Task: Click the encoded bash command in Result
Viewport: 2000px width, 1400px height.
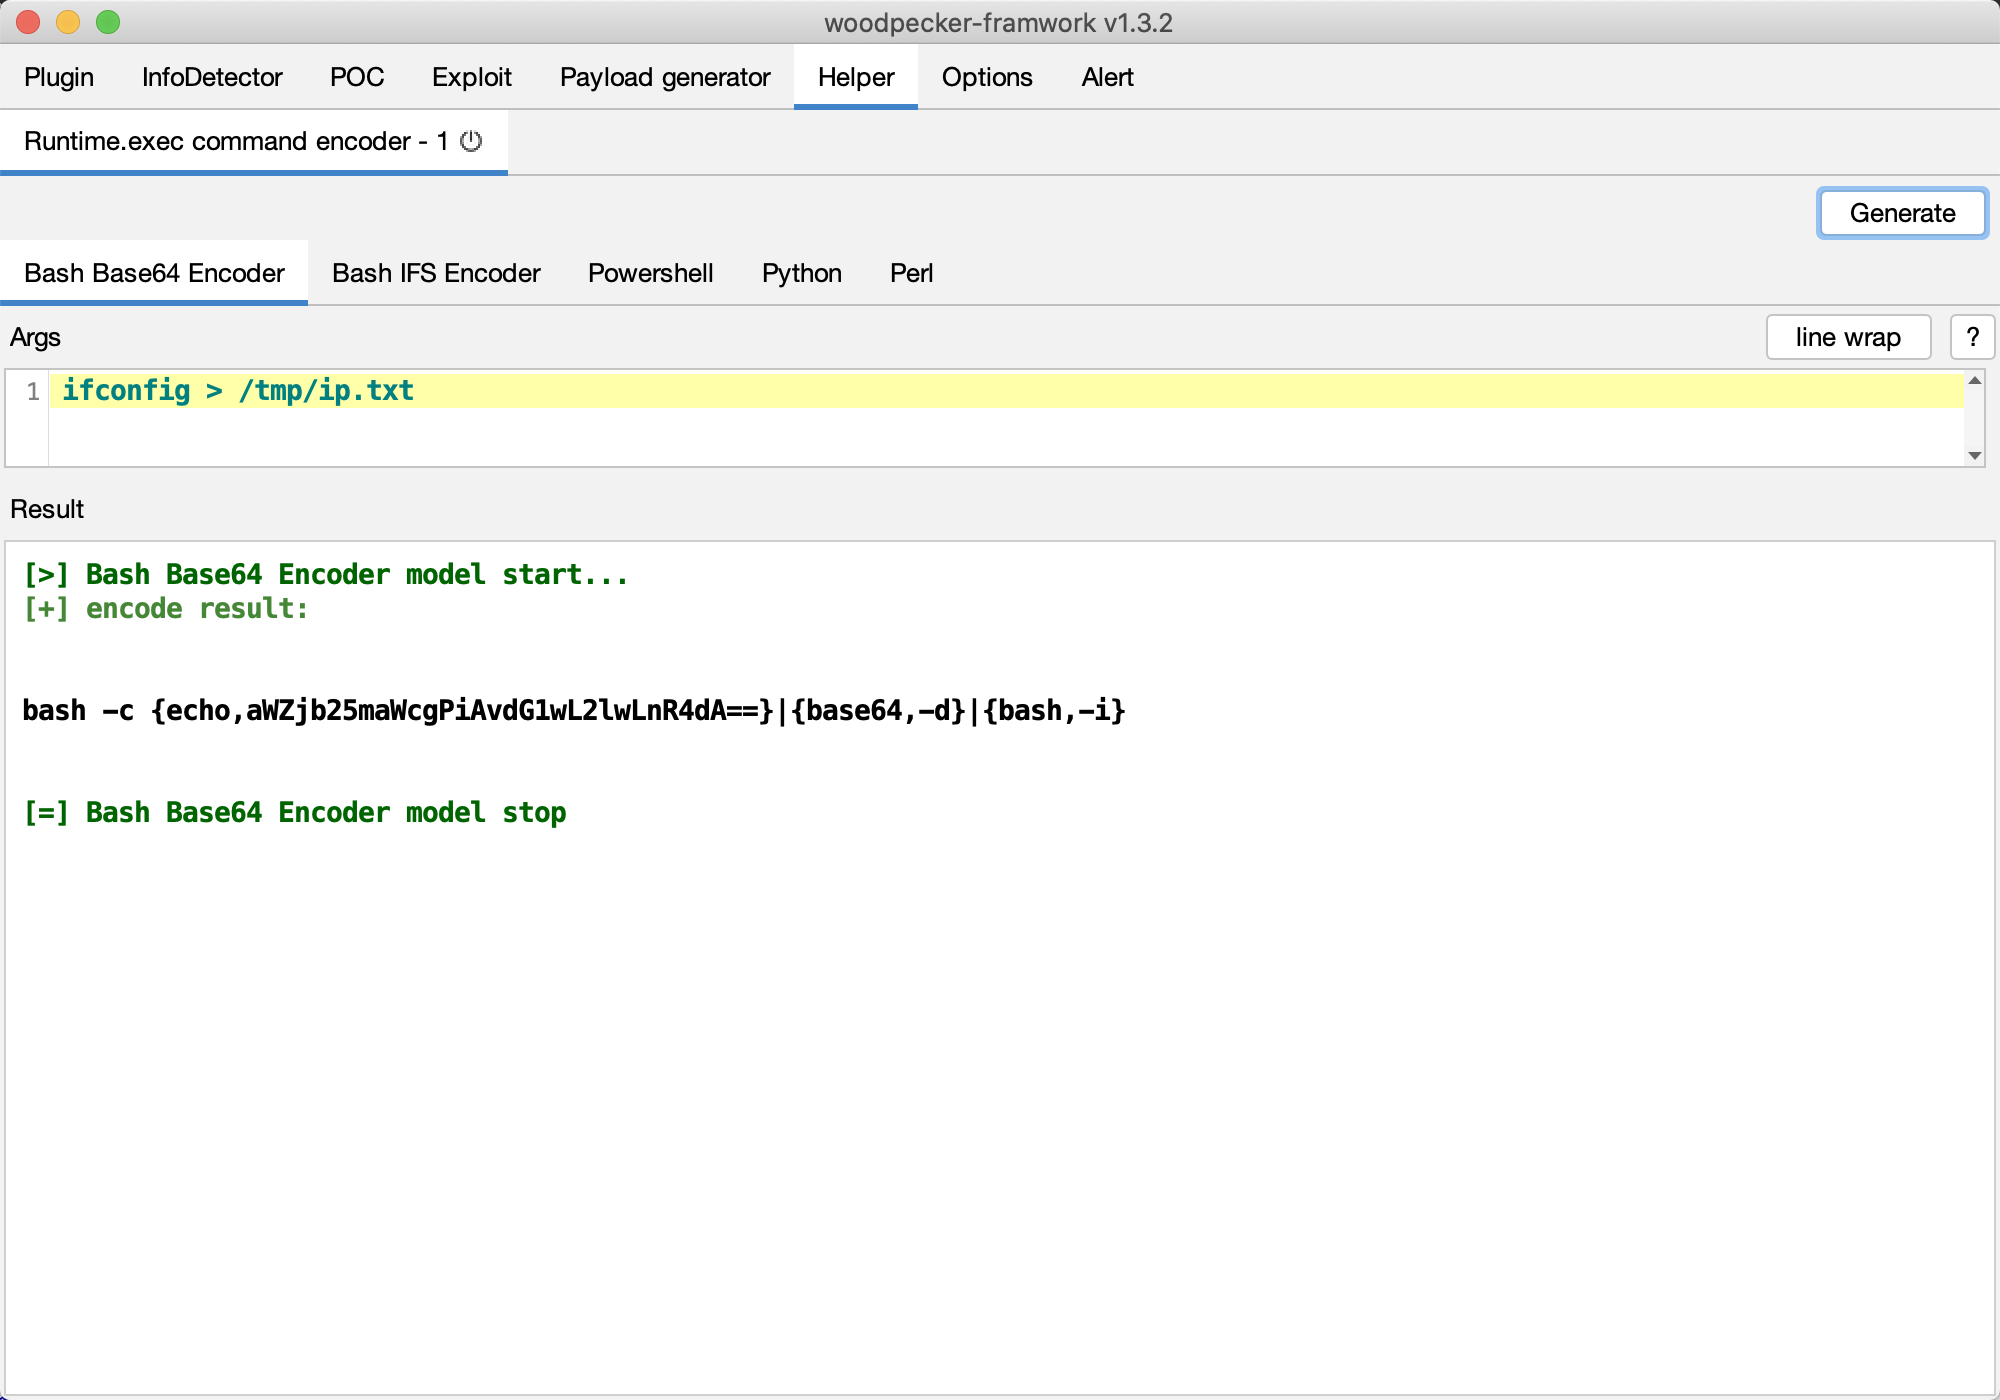Action: pos(574,711)
